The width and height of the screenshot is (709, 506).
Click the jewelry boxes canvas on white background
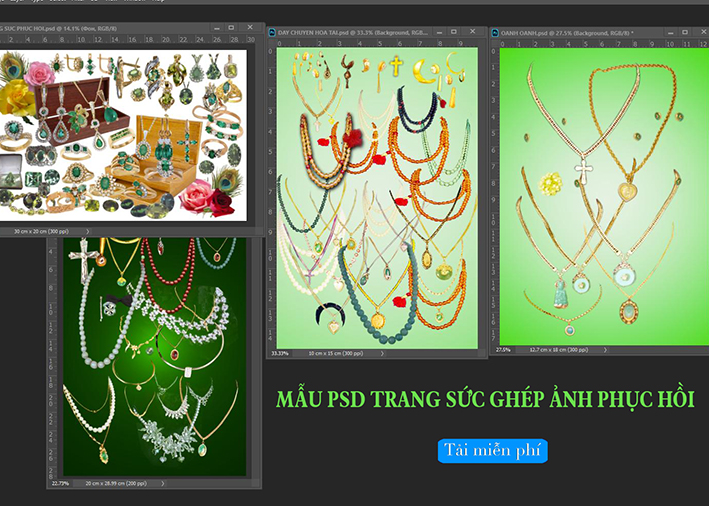[x=123, y=135]
